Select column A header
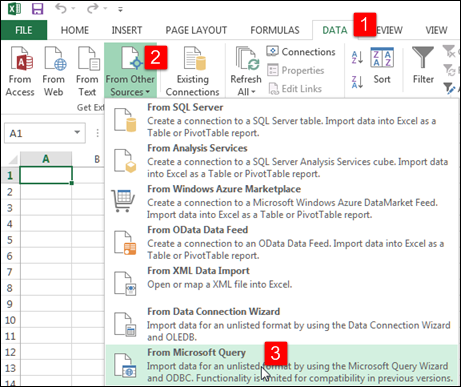 click(46, 159)
